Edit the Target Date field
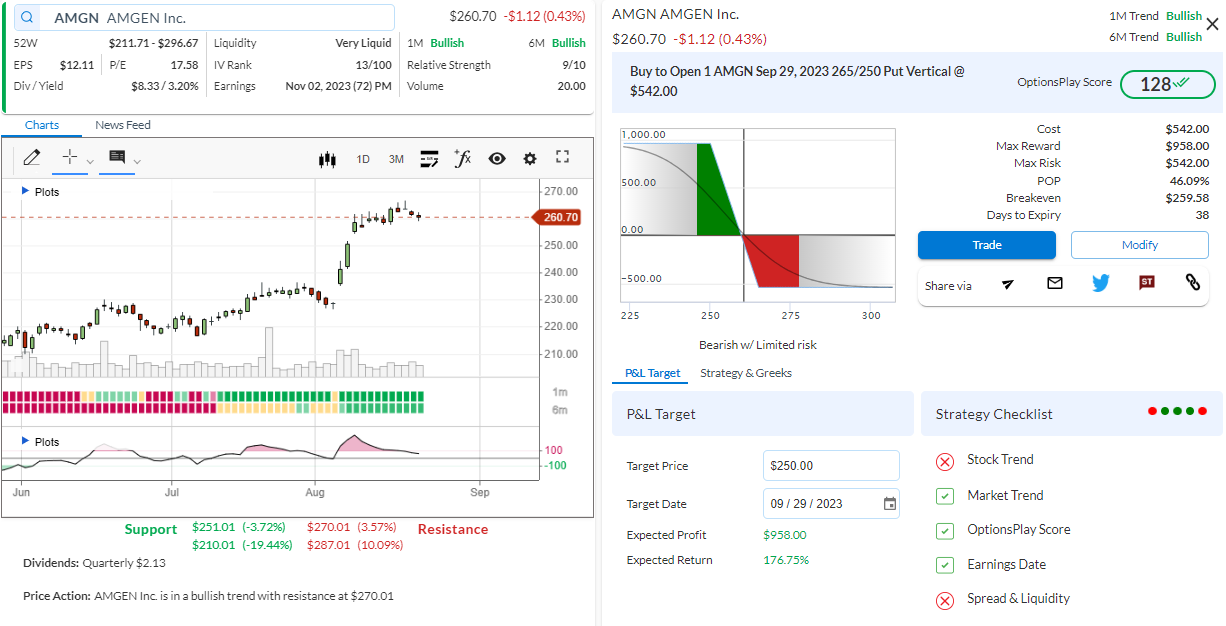1226x626 pixels. click(x=831, y=504)
